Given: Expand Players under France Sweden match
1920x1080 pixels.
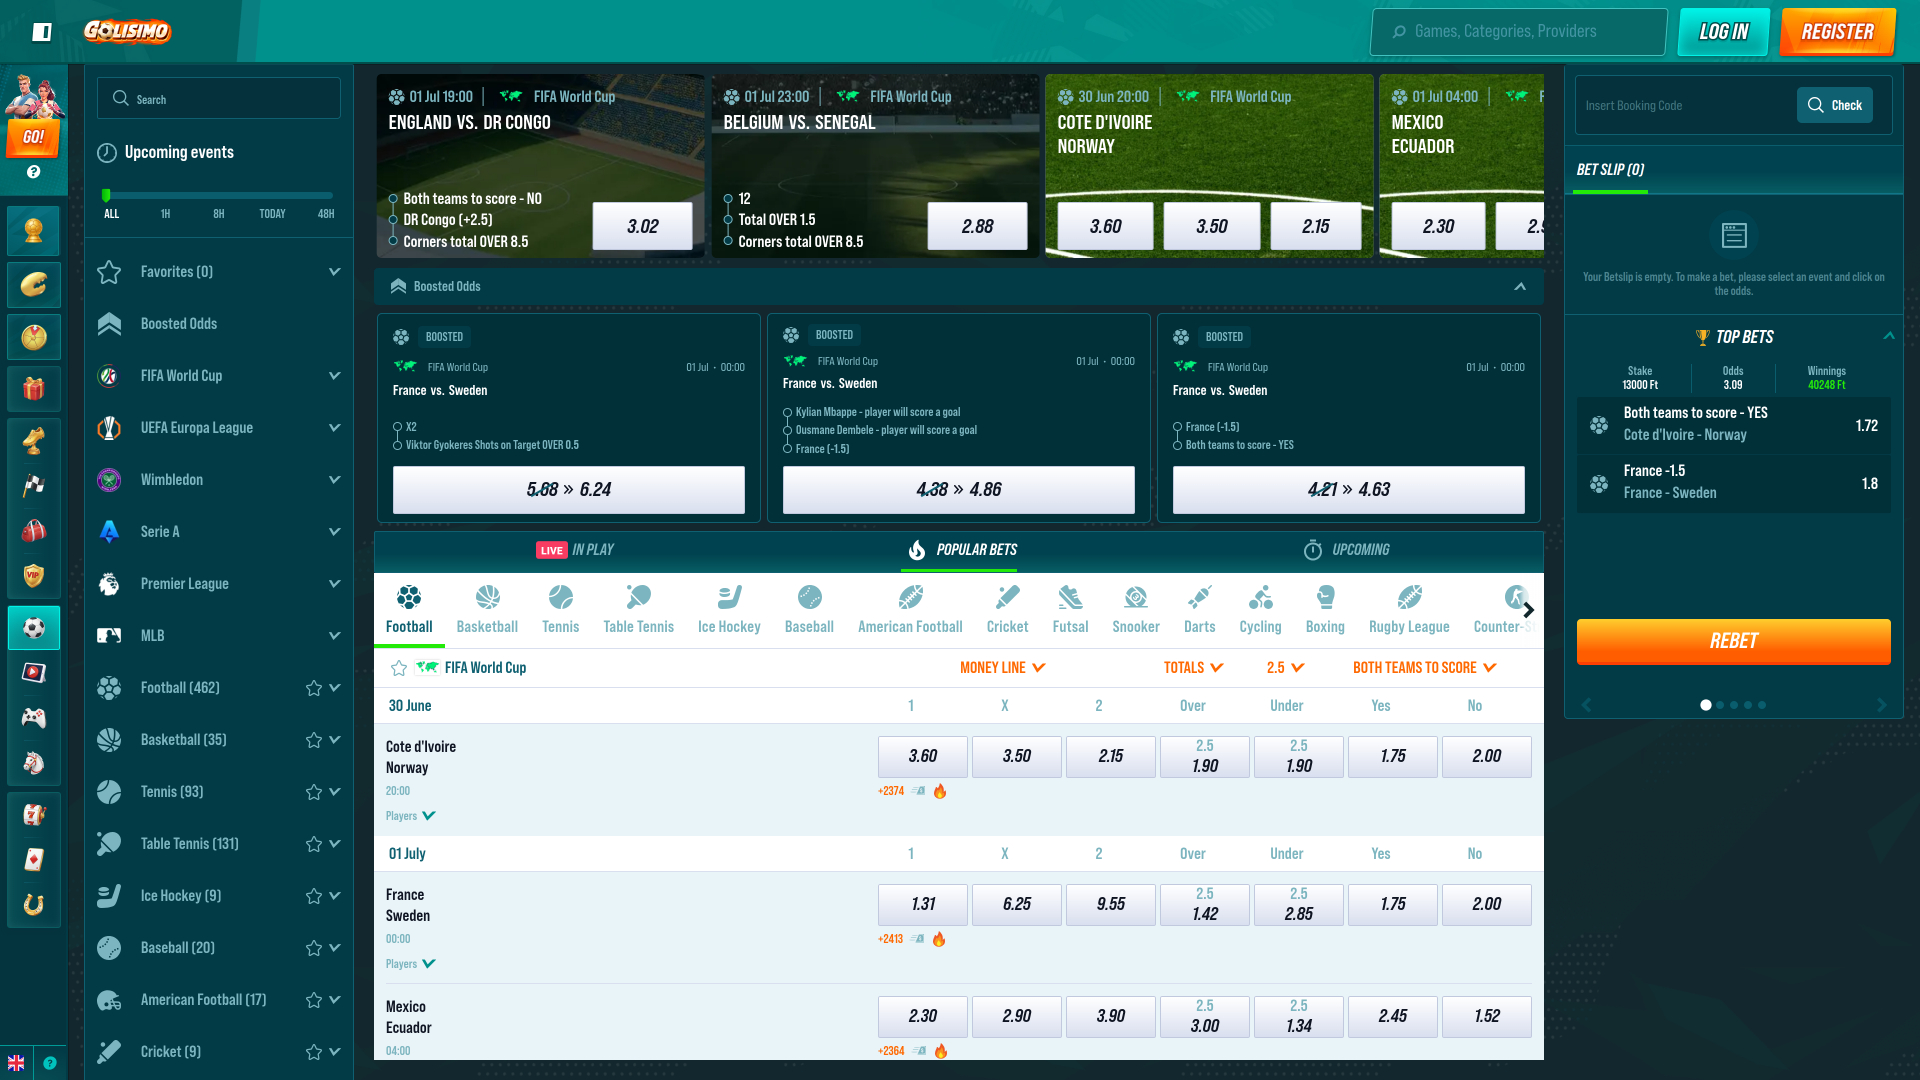Looking at the screenshot, I should click(411, 964).
